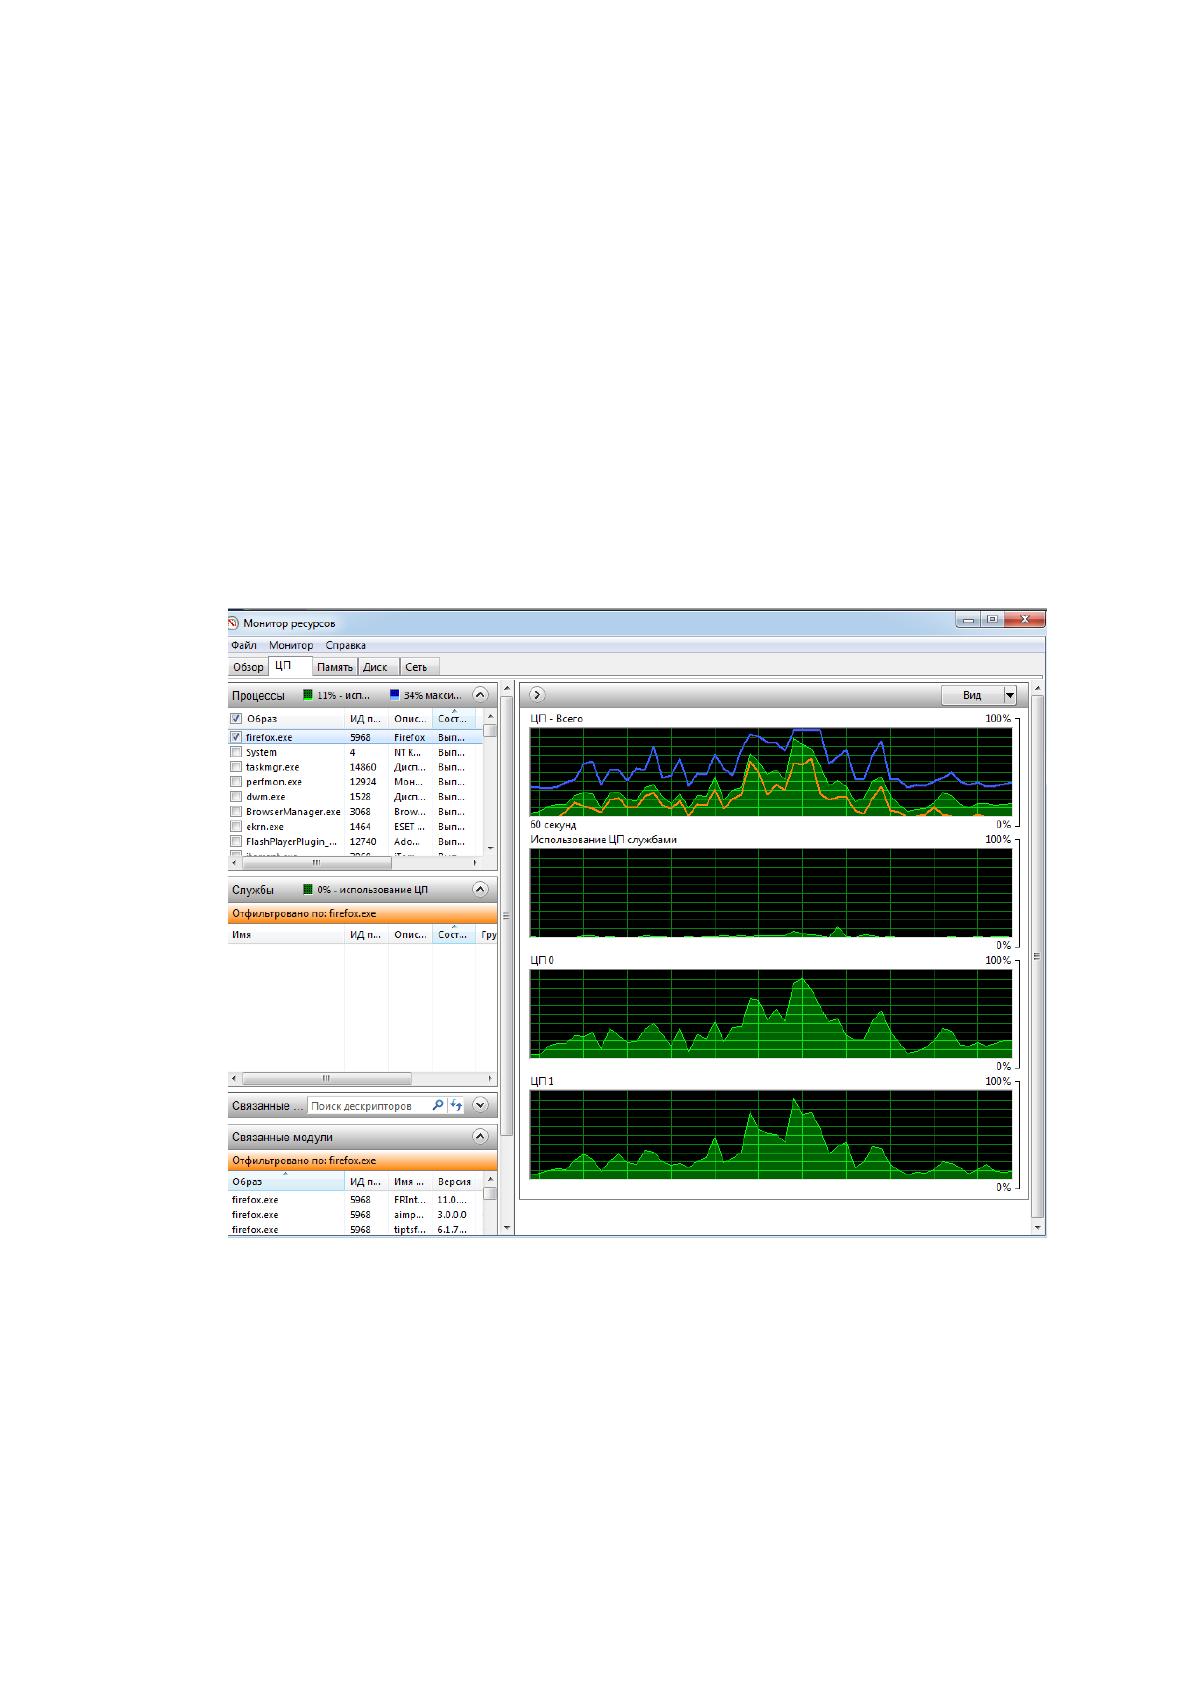This screenshot has width=1191, height=1684.
Task: Switch to the Память tab
Action: pos(335,667)
